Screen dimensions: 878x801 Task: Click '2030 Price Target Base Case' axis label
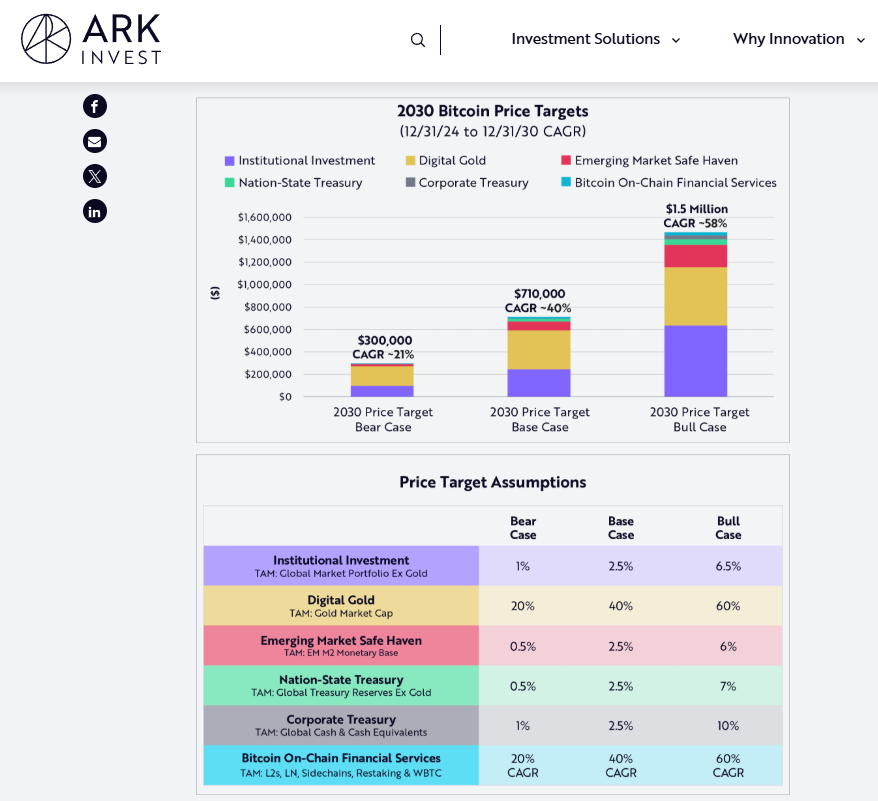click(x=540, y=420)
